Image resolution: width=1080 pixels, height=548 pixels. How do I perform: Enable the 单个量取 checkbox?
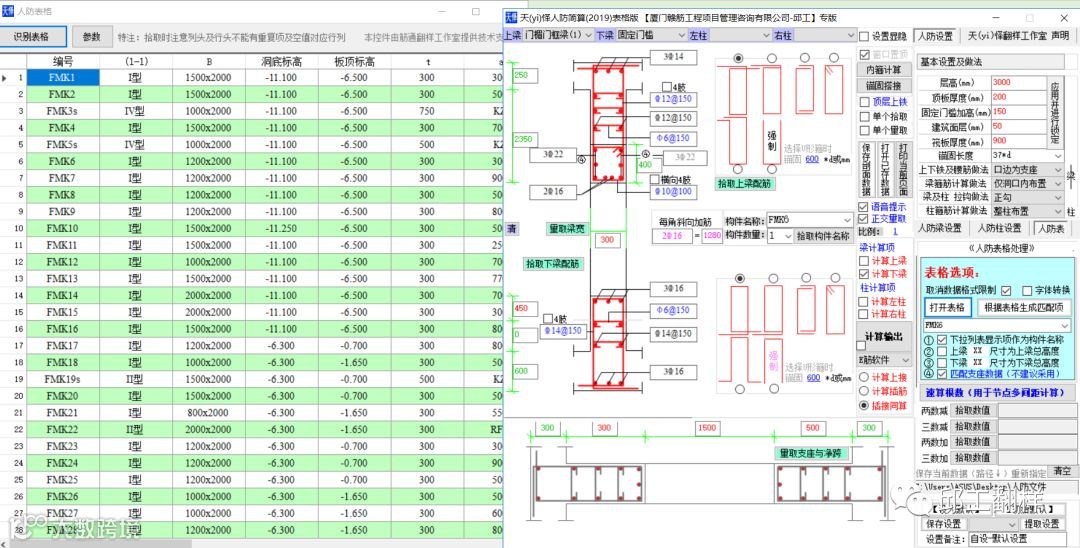click(x=864, y=129)
